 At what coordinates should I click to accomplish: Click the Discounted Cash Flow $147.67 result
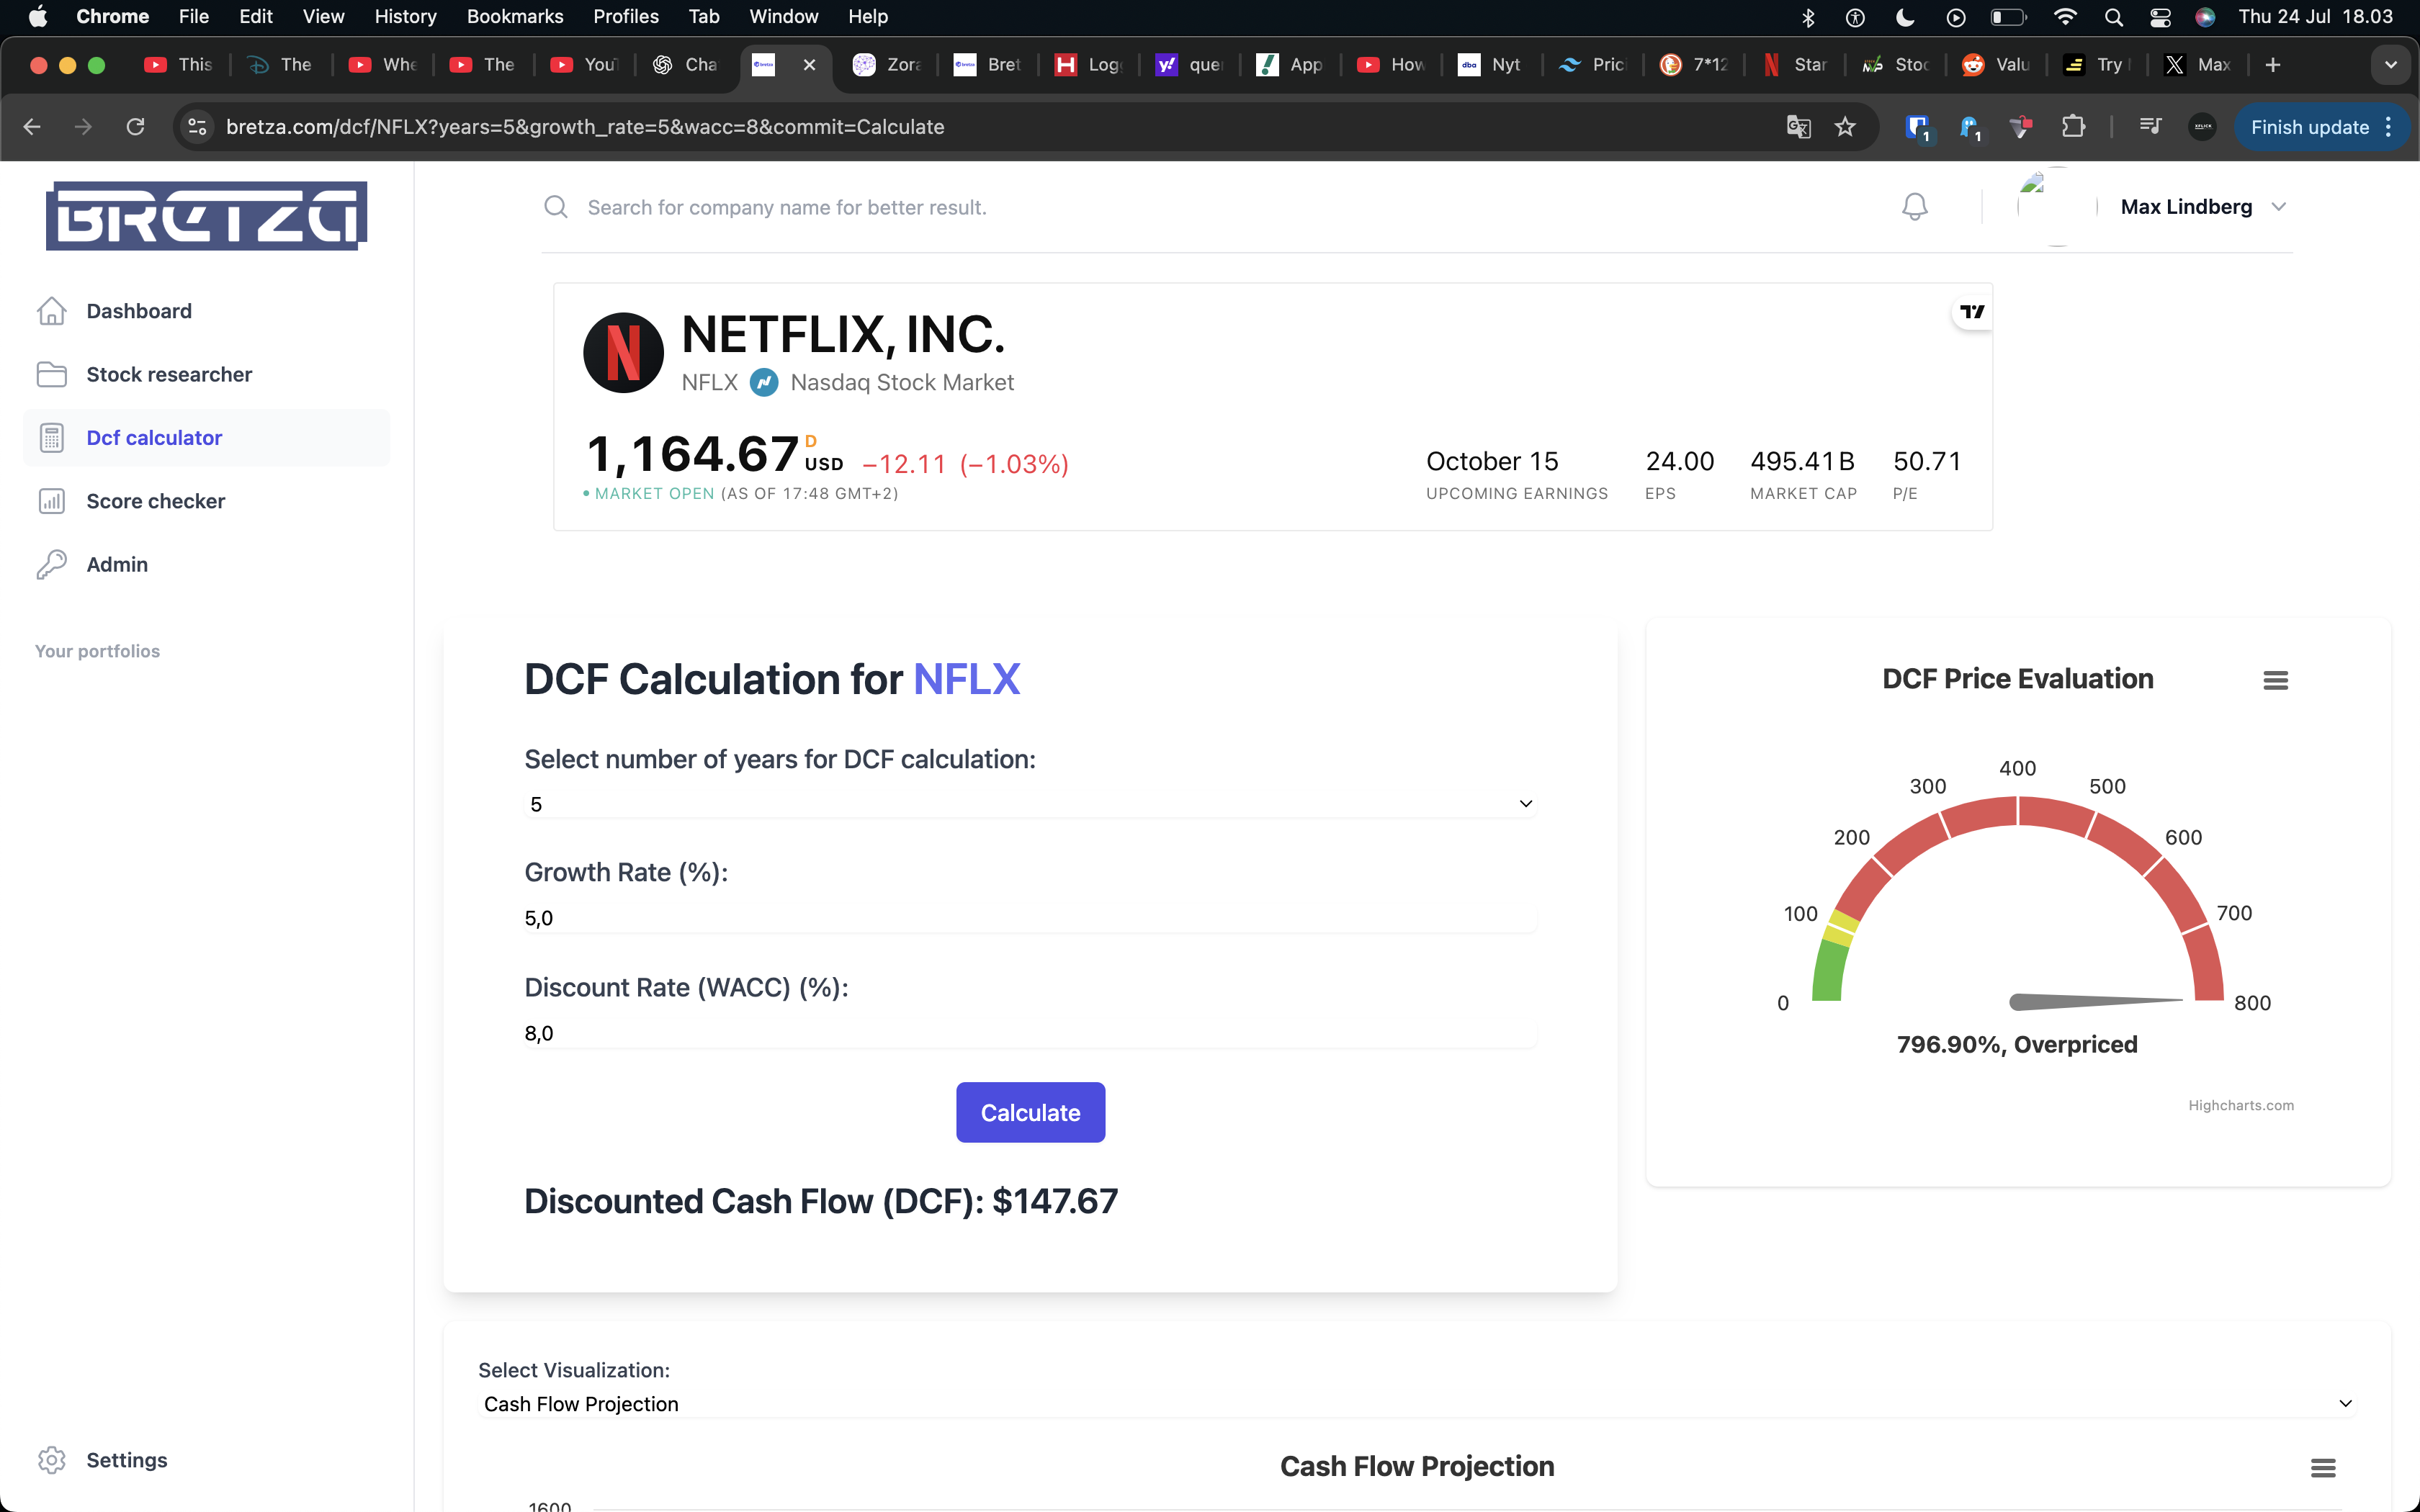point(821,1200)
